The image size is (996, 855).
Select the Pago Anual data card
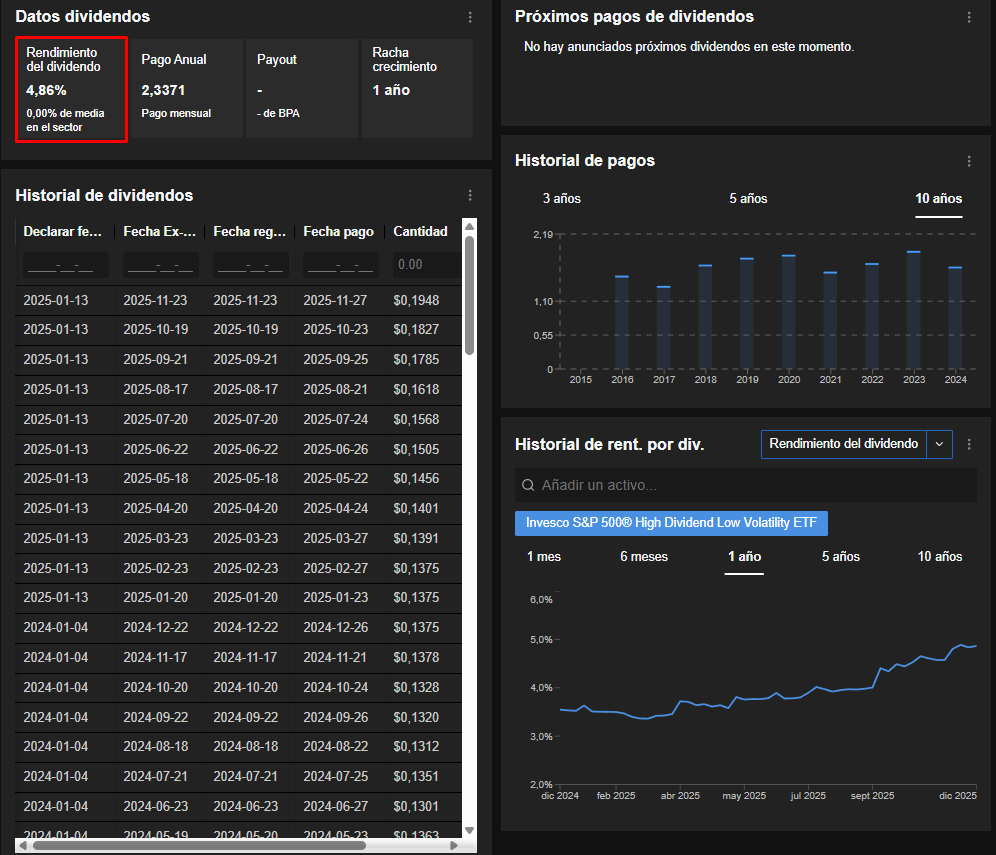tap(186, 88)
